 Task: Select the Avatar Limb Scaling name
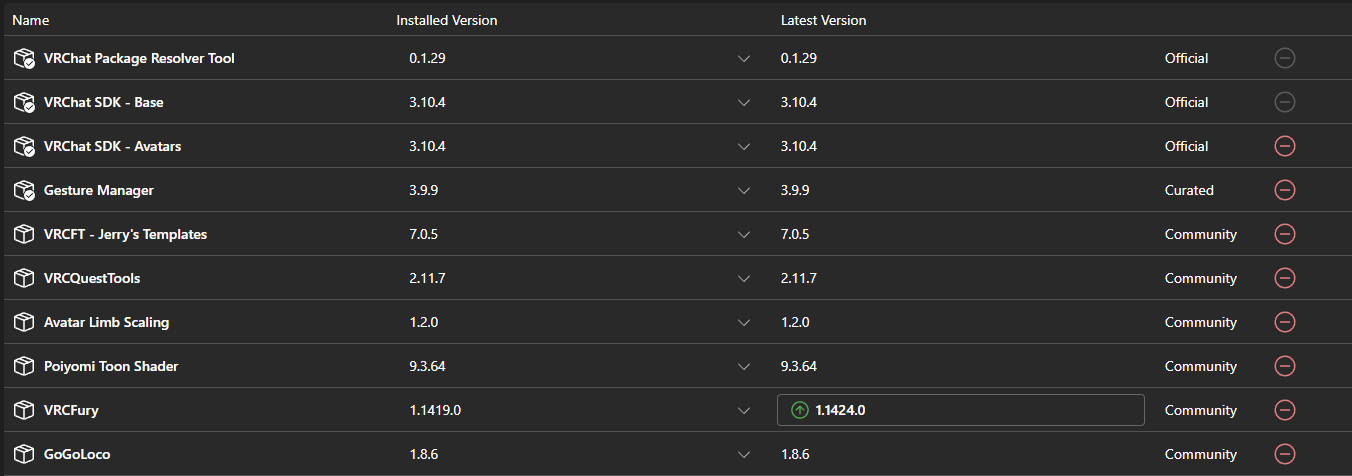click(106, 322)
